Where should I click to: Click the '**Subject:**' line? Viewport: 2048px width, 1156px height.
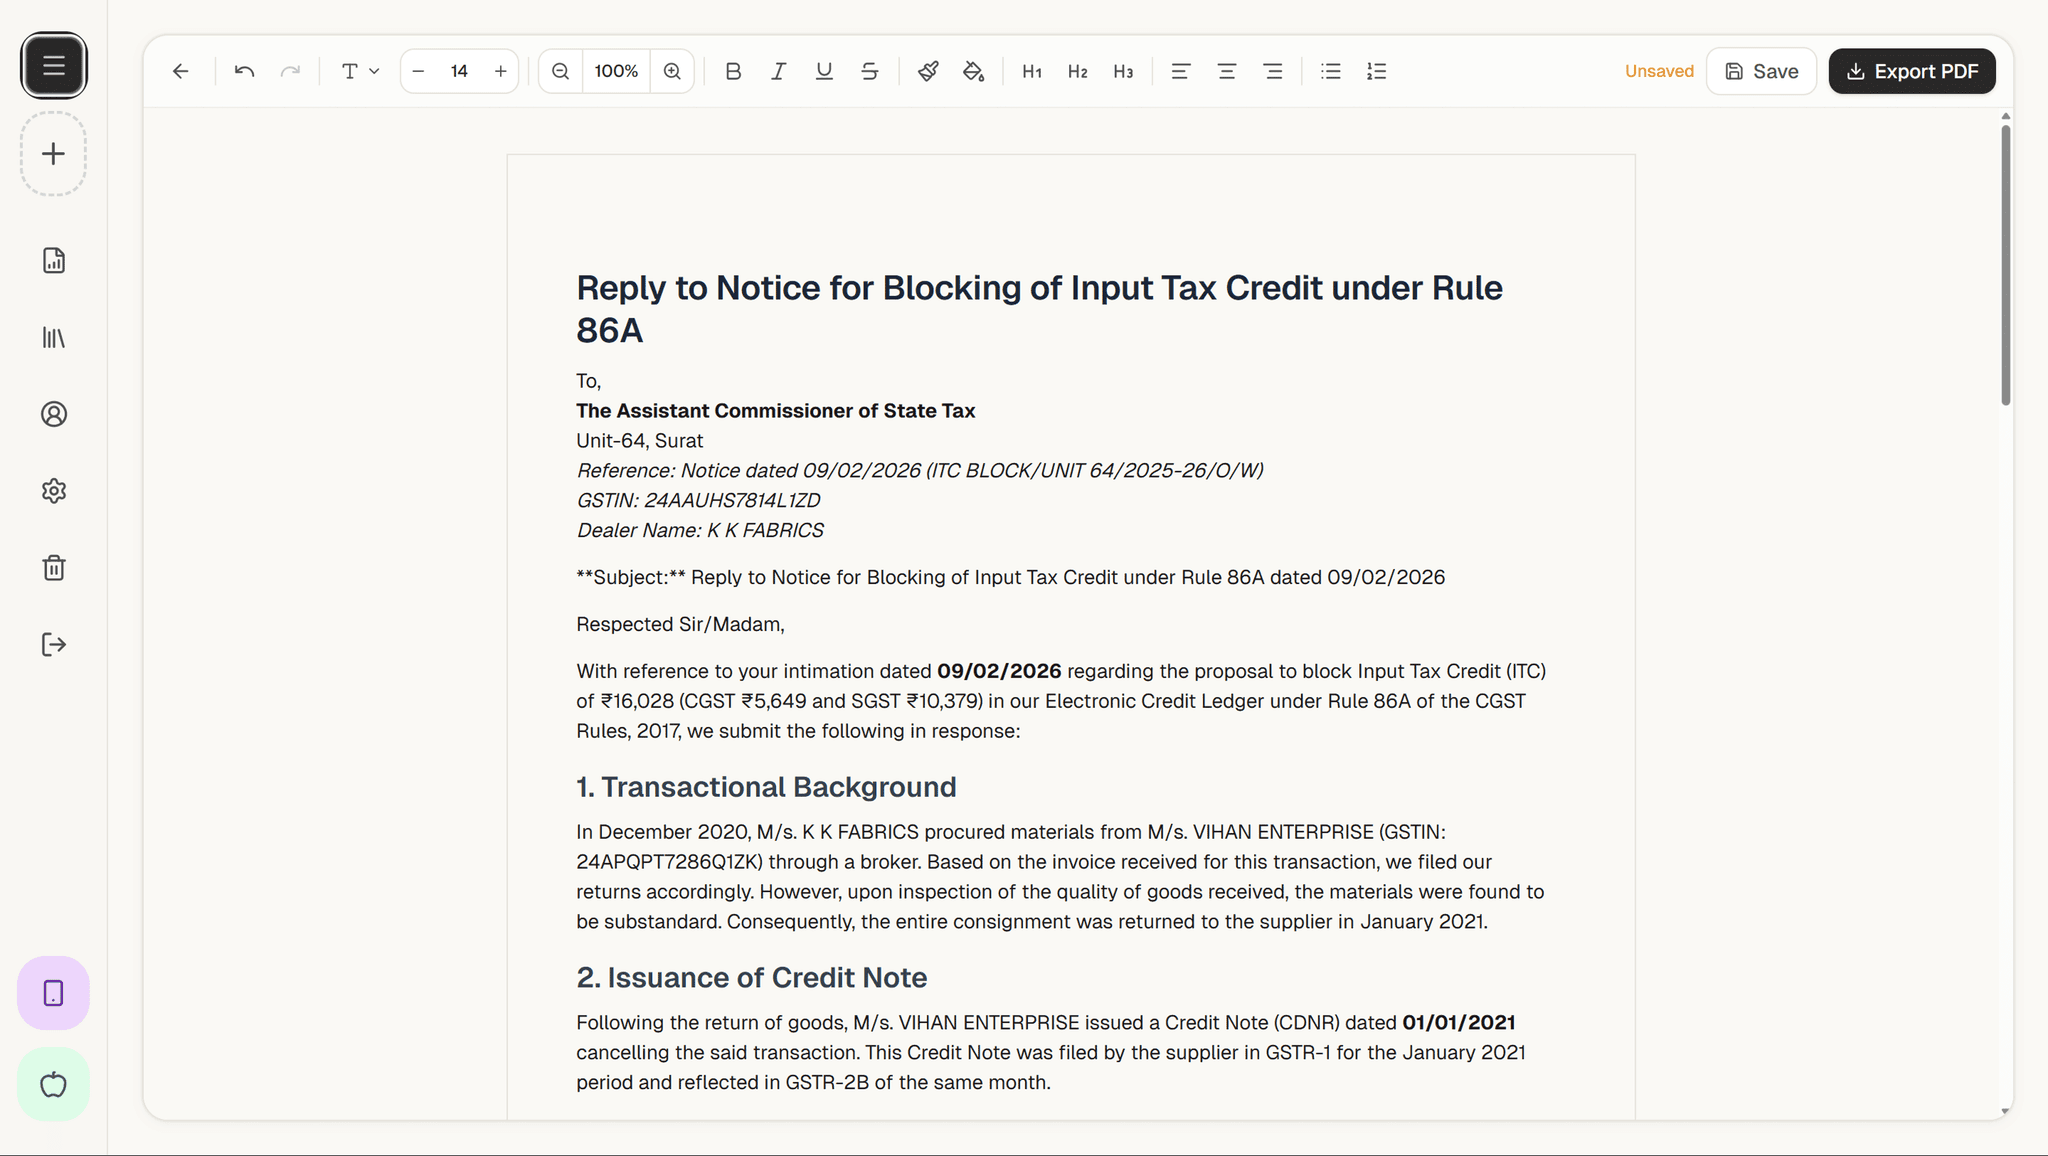coord(1010,577)
